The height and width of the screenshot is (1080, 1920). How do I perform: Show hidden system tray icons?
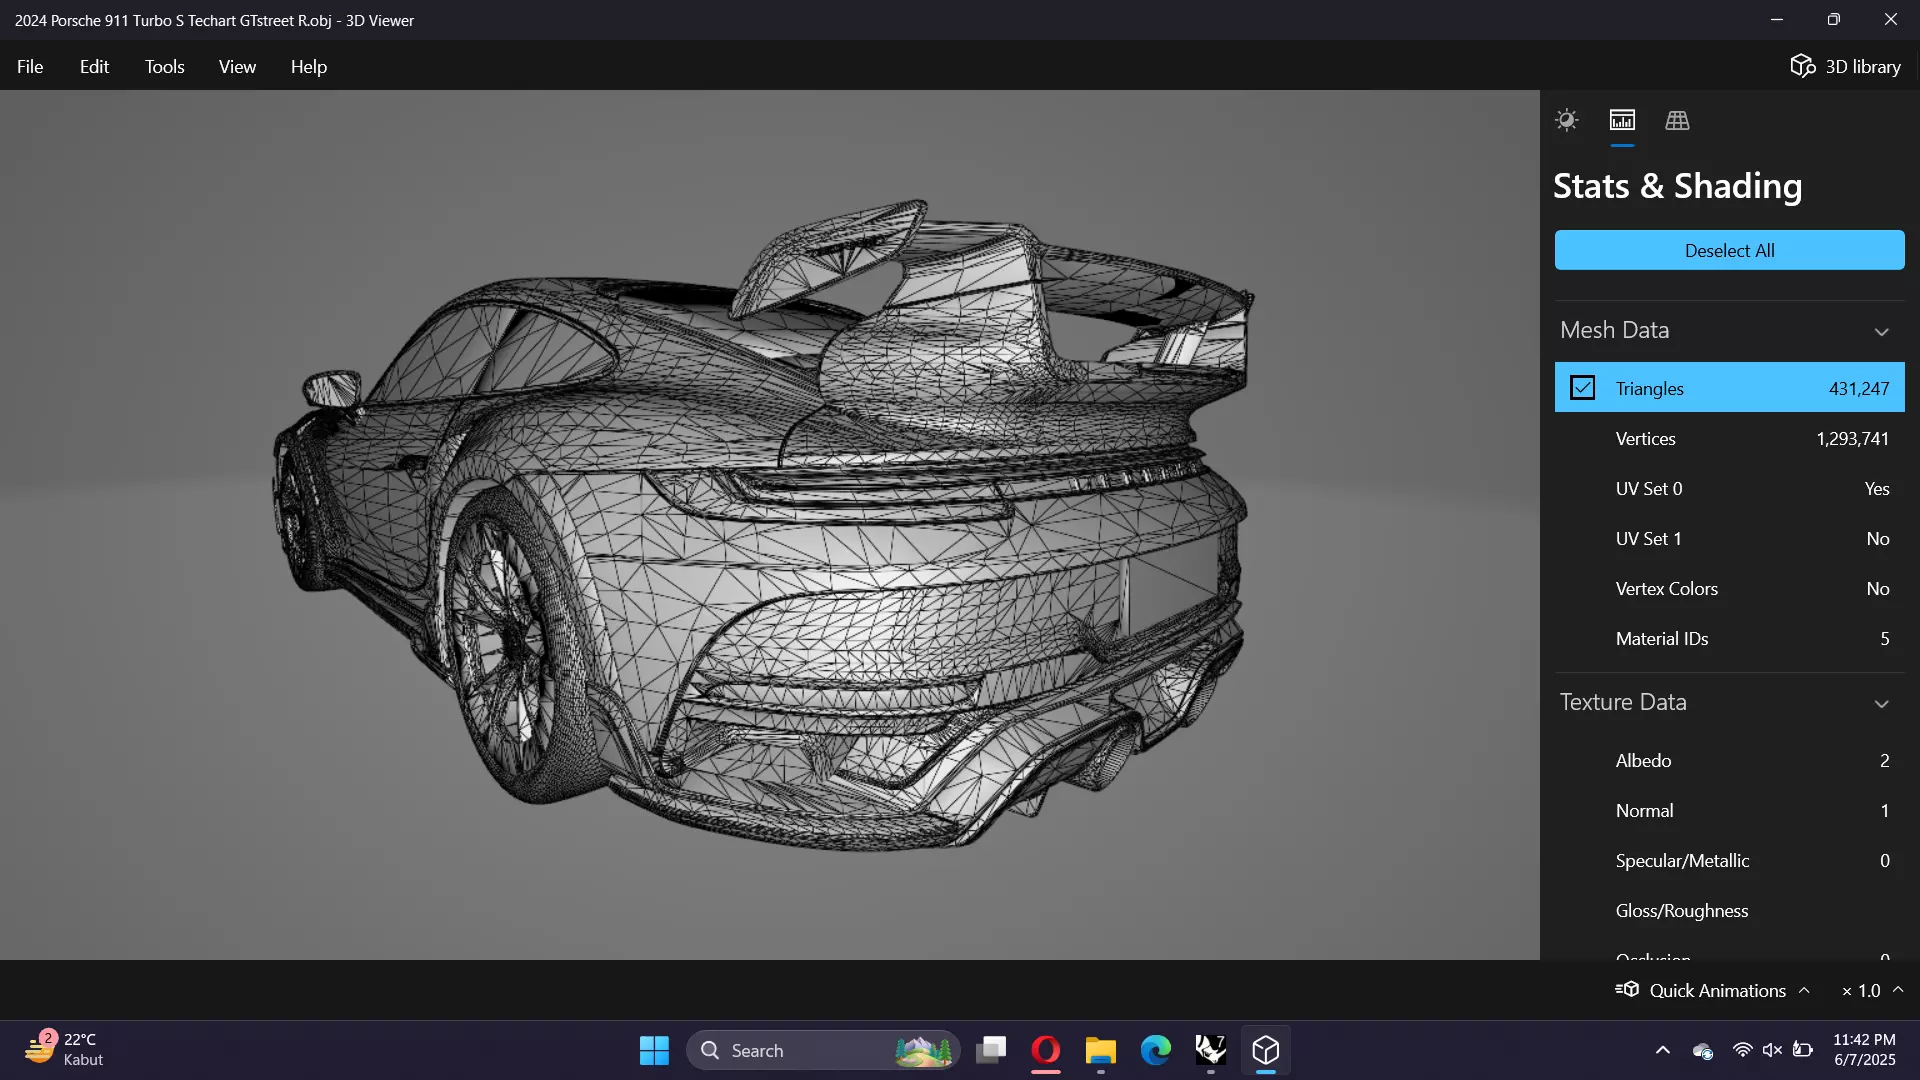[1662, 1050]
